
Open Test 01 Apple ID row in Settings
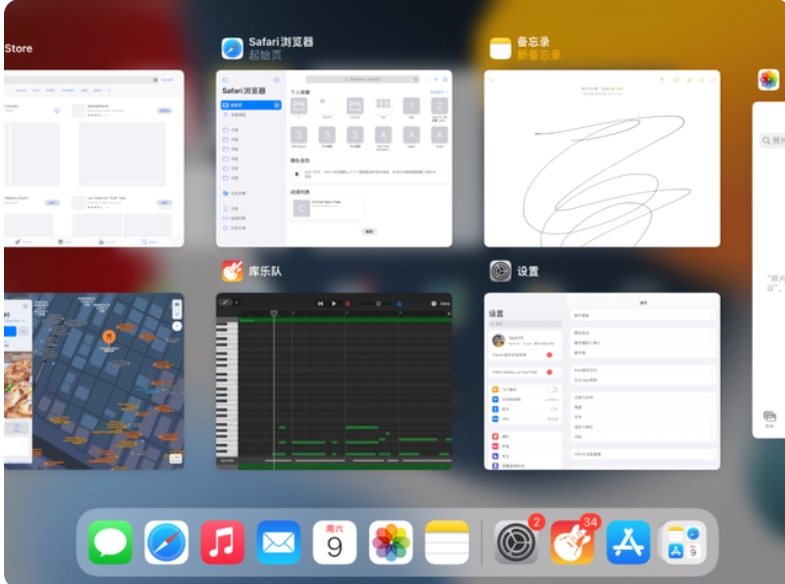[525, 340]
